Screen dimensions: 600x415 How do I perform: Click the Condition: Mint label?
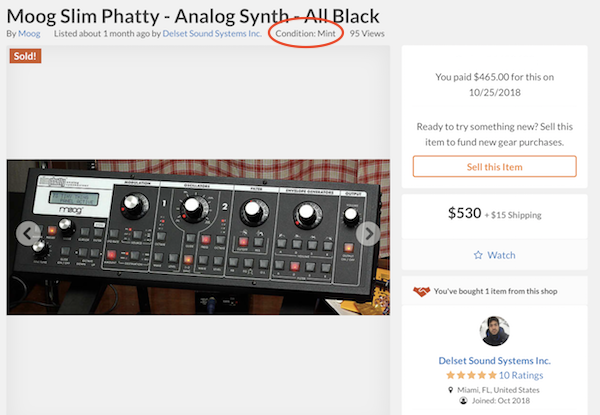[x=305, y=33]
